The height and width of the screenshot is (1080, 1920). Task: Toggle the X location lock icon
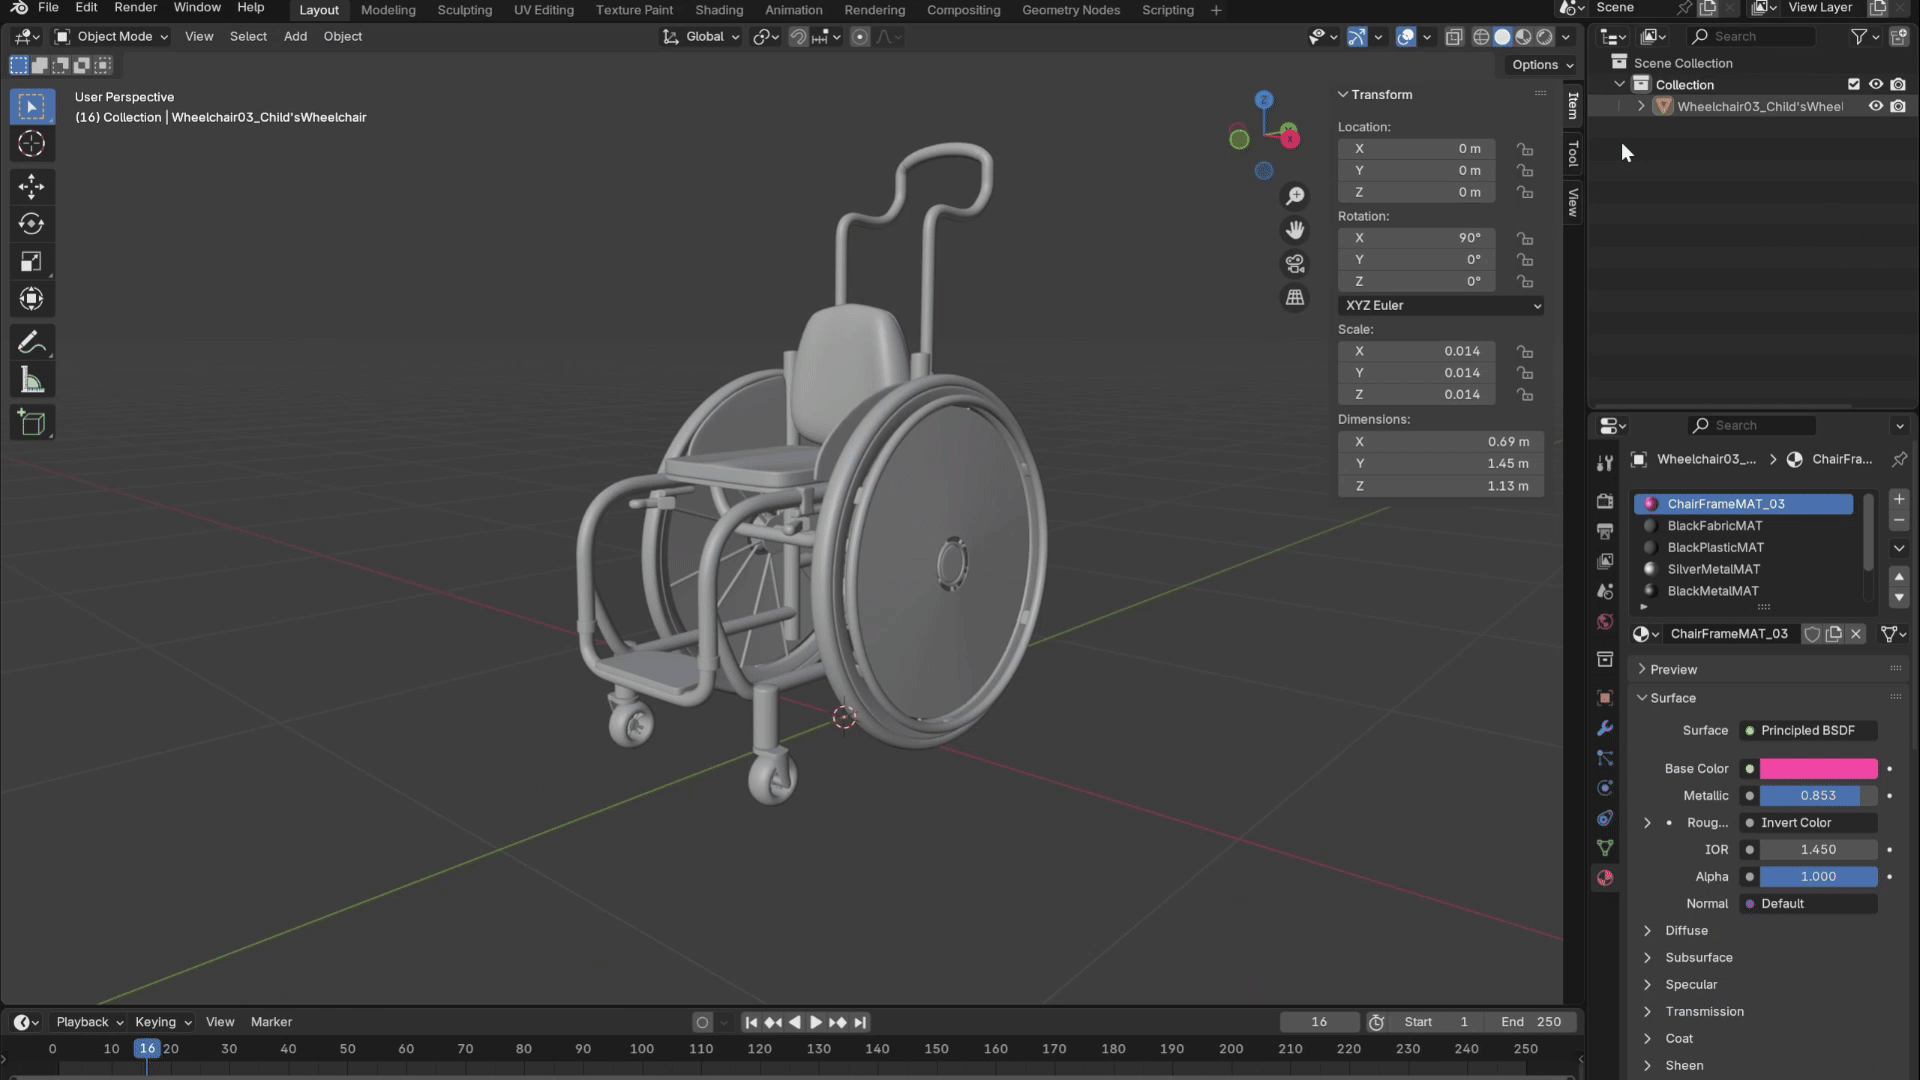[1524, 149]
